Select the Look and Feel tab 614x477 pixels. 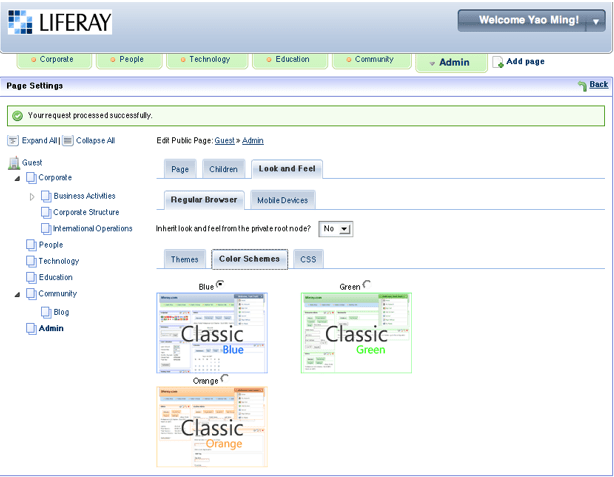287,169
